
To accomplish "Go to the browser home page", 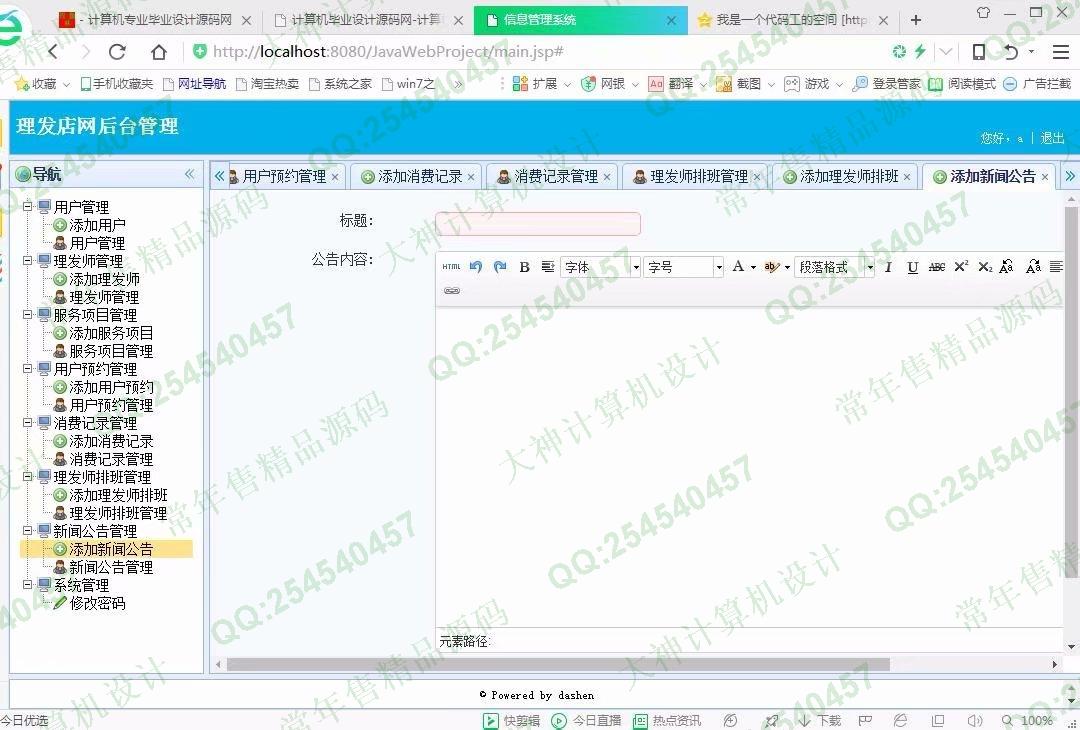I will (158, 52).
